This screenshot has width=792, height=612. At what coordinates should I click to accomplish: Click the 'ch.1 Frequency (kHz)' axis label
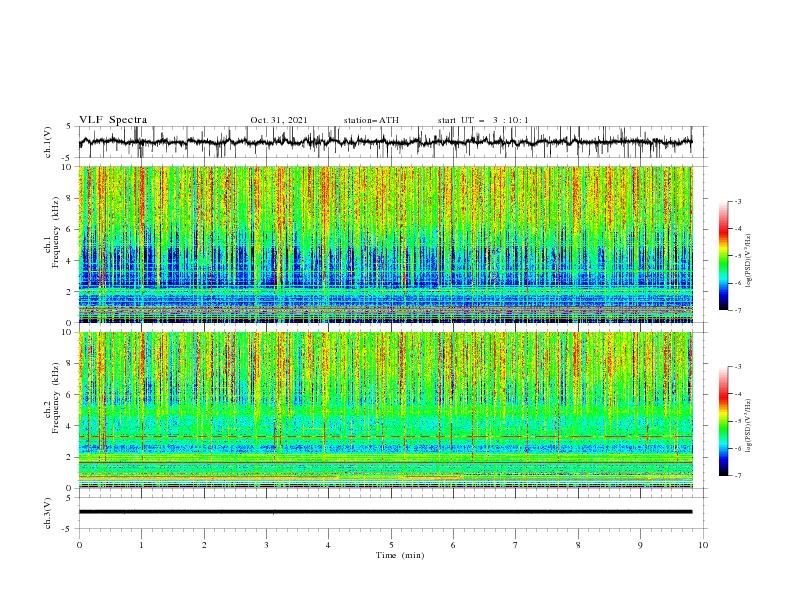51,232
